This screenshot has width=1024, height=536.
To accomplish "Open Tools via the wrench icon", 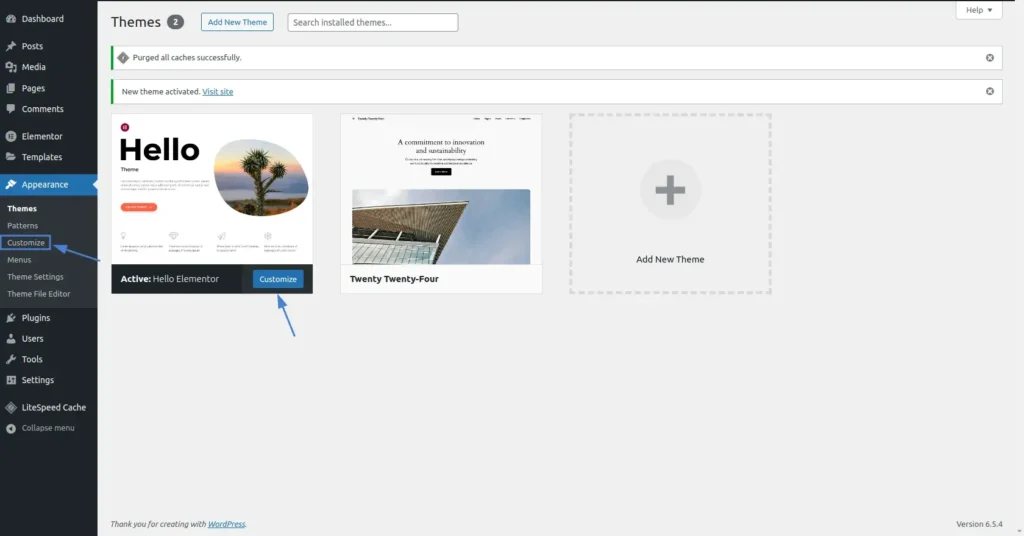I will click(11, 359).
